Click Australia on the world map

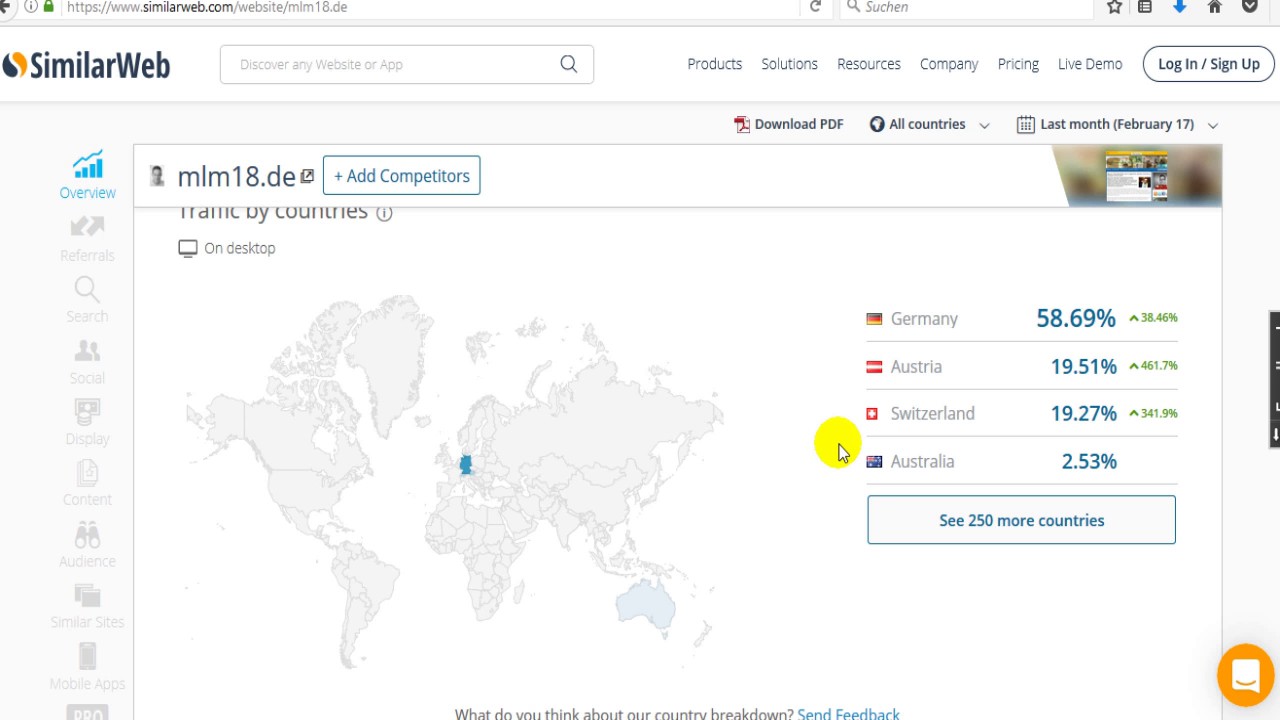pos(645,604)
